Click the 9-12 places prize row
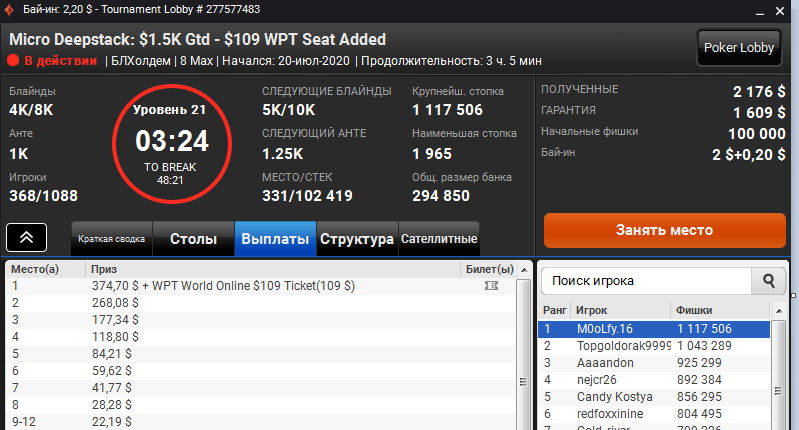799x430 pixels. pyautogui.click(x=261, y=422)
